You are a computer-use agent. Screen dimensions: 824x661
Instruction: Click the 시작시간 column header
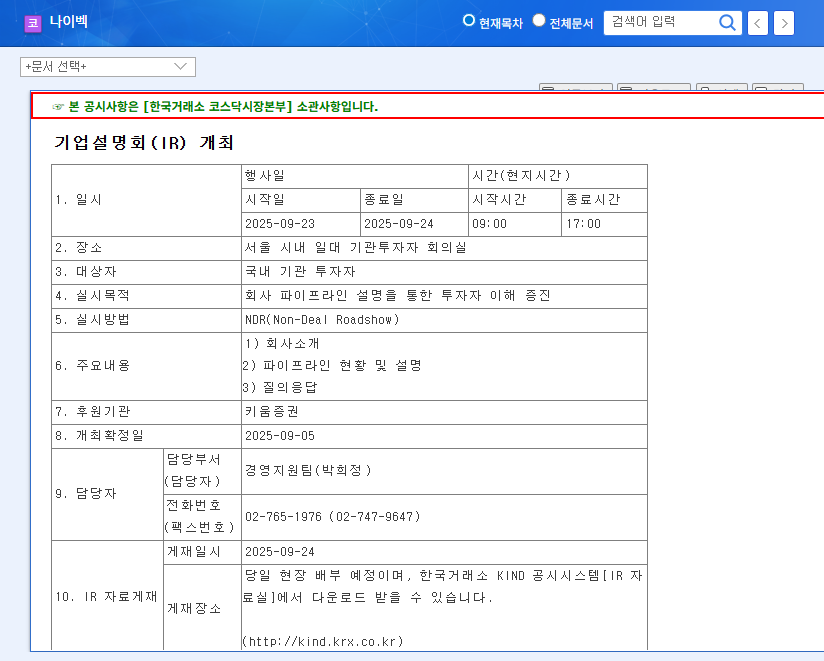[x=515, y=200]
